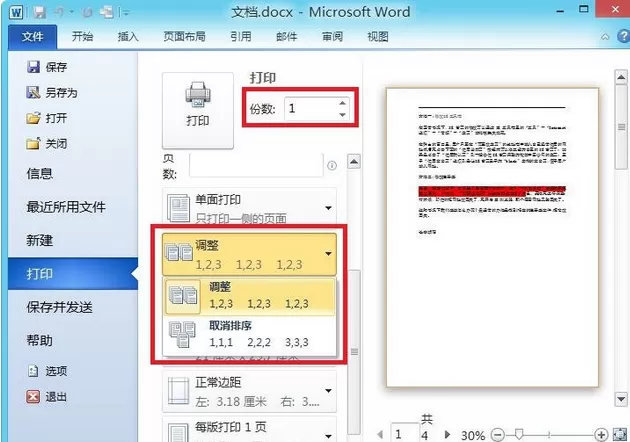This screenshot has width=630, height=442.
Task: Click preview scrollbar down arrow
Action: click(621, 399)
